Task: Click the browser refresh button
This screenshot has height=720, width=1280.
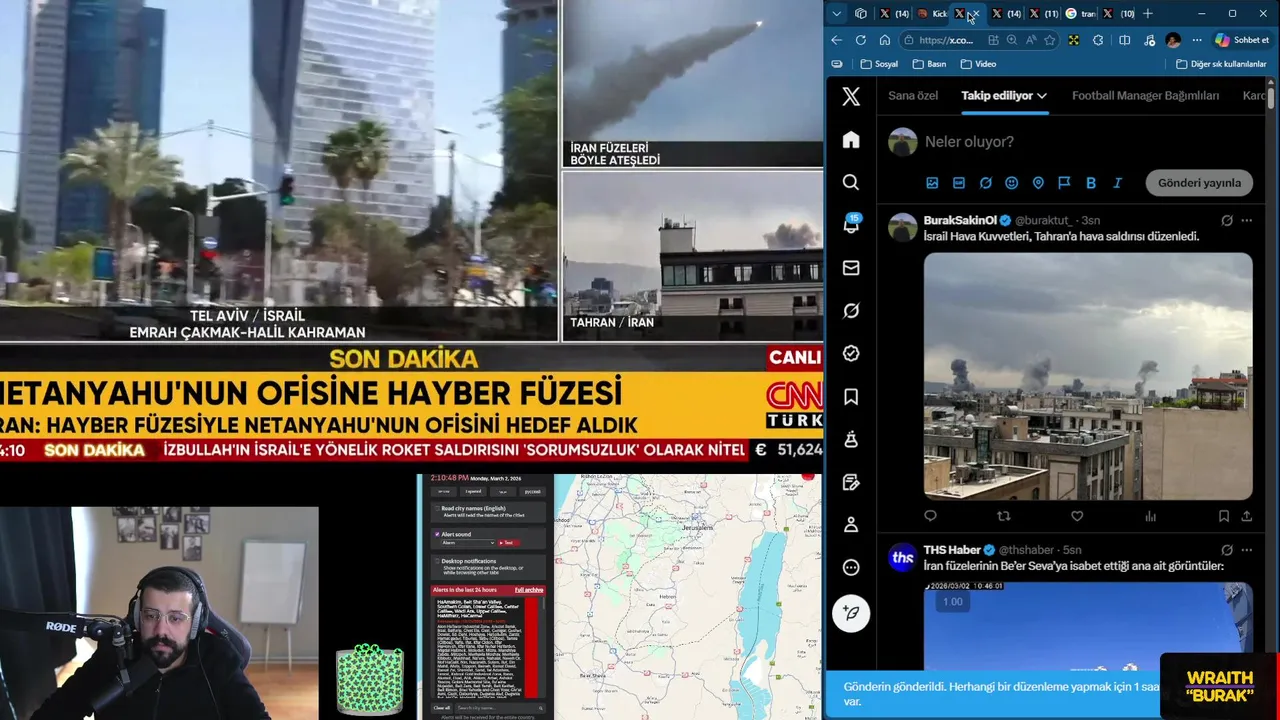Action: pyautogui.click(x=860, y=40)
